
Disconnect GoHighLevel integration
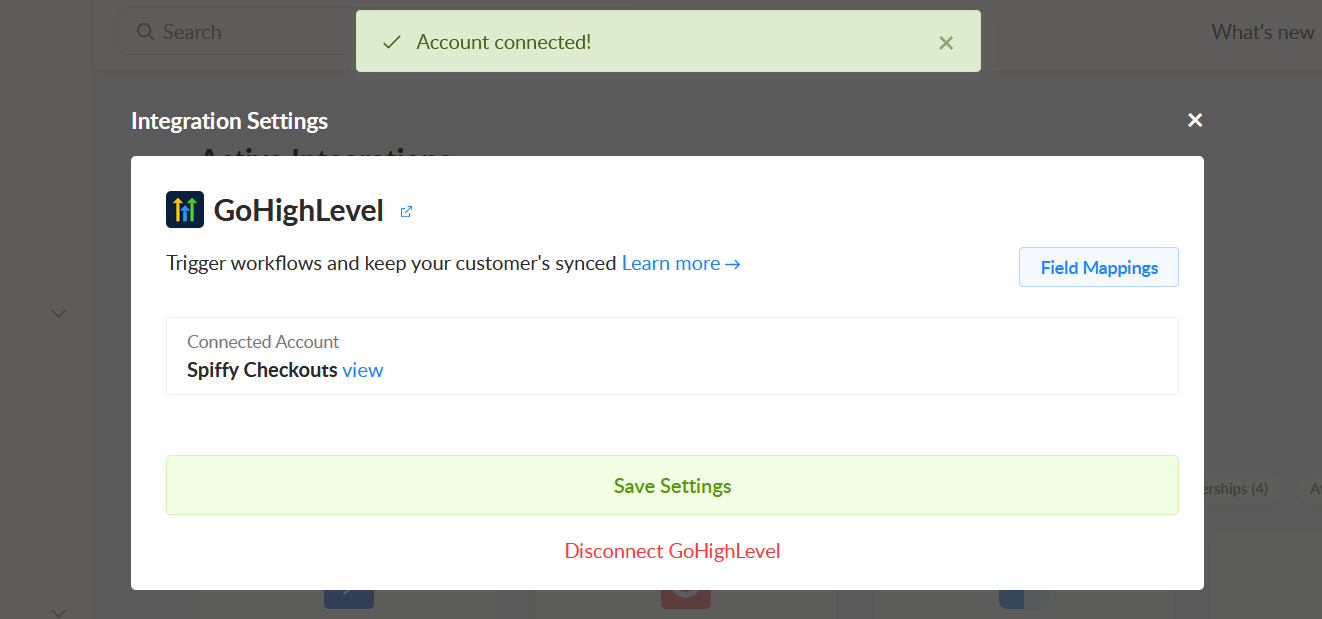[x=672, y=551]
